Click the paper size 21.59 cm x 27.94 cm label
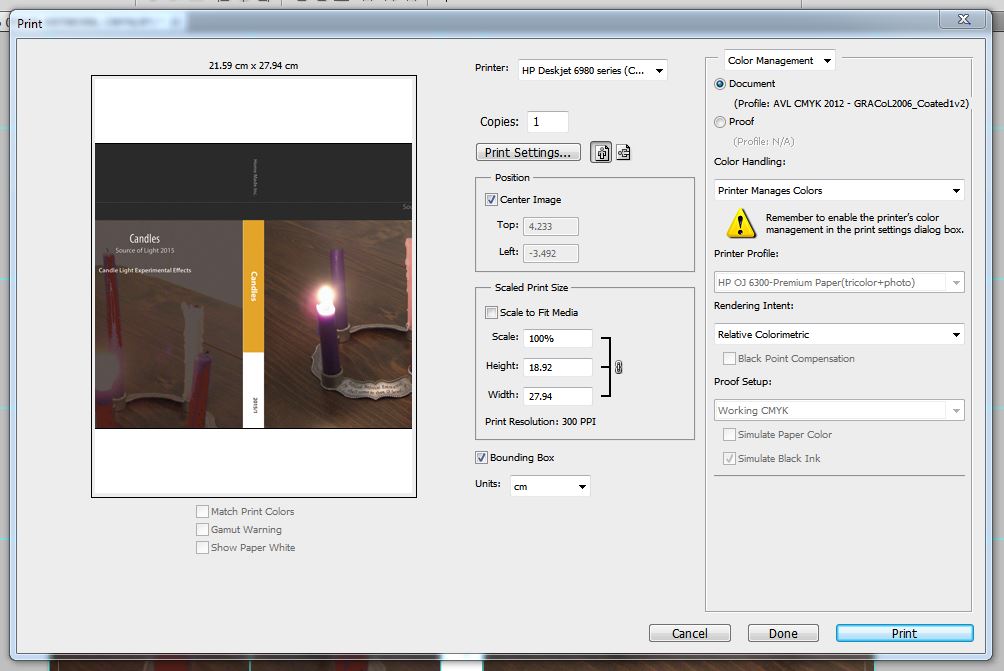The height and width of the screenshot is (671, 1004). 254,65
